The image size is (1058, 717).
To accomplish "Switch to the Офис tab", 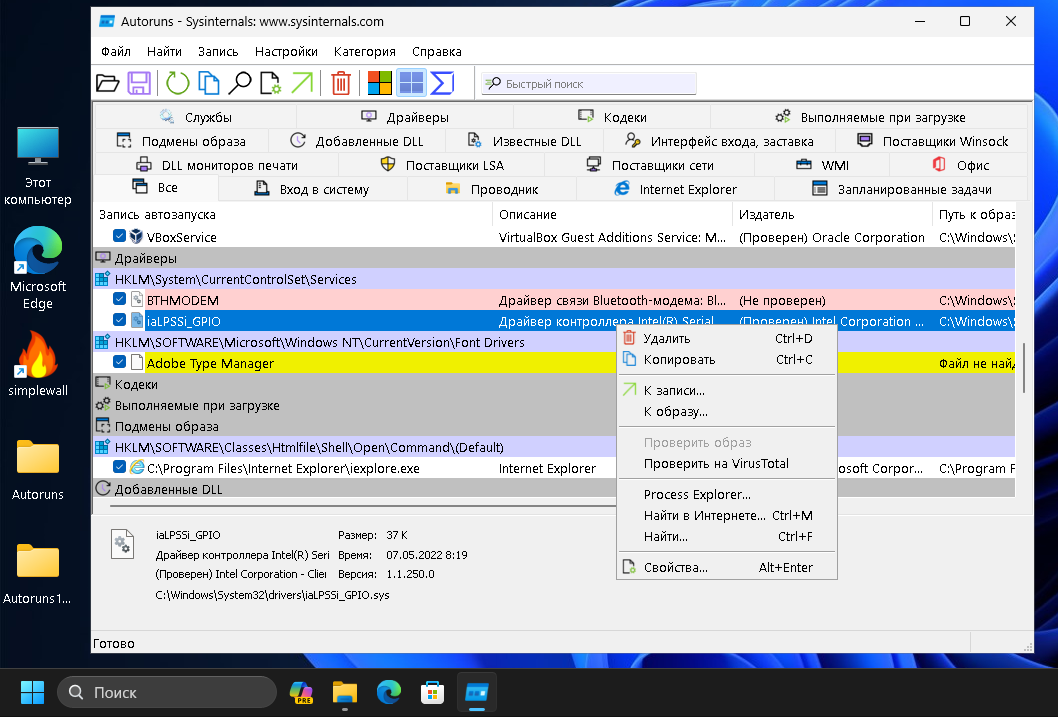I will point(959,165).
